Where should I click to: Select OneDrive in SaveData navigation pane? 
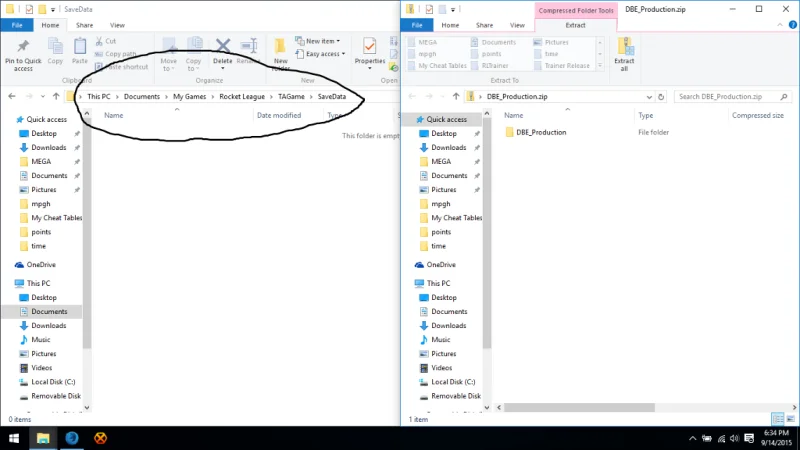[x=41, y=265]
